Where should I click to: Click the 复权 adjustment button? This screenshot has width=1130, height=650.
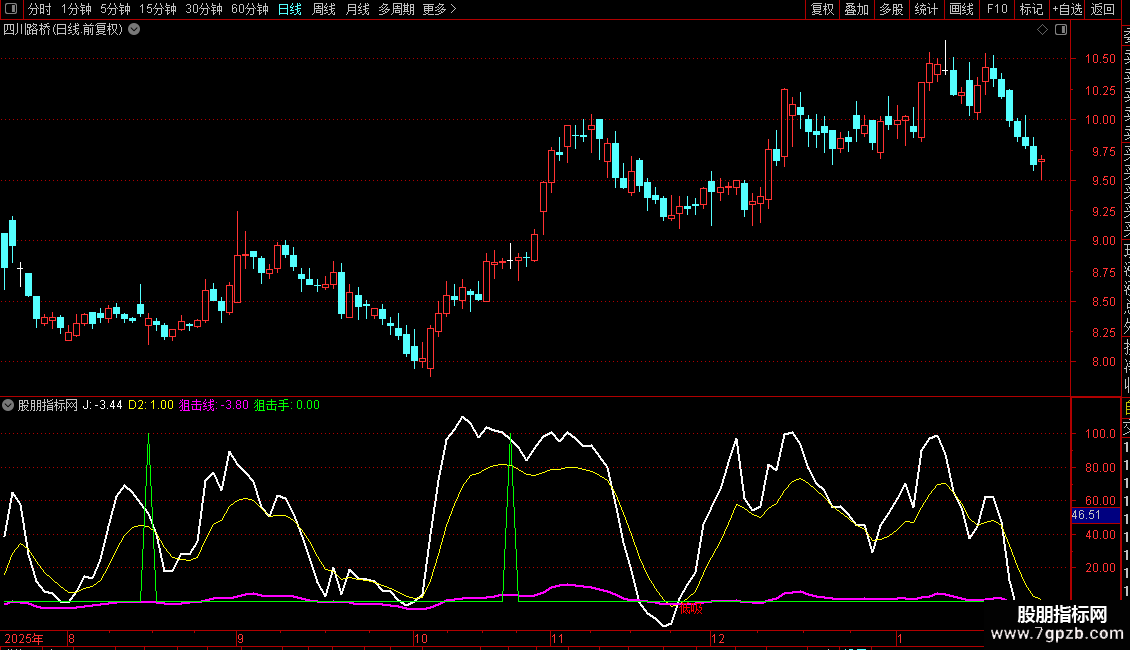click(822, 9)
